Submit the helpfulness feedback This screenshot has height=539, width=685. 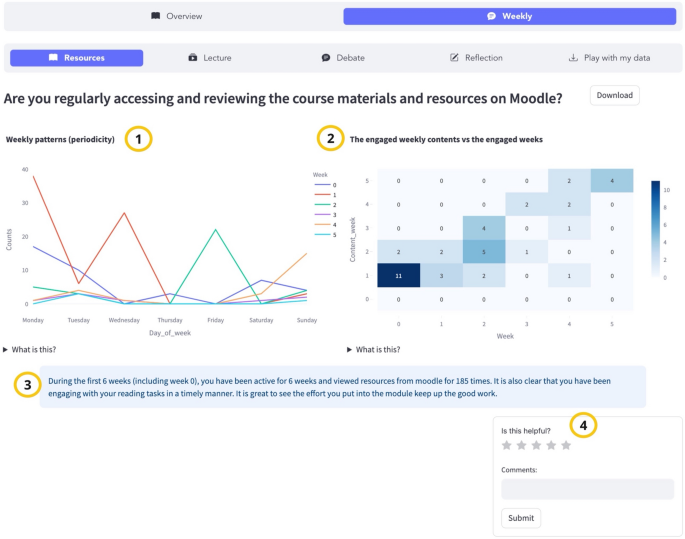pos(521,518)
